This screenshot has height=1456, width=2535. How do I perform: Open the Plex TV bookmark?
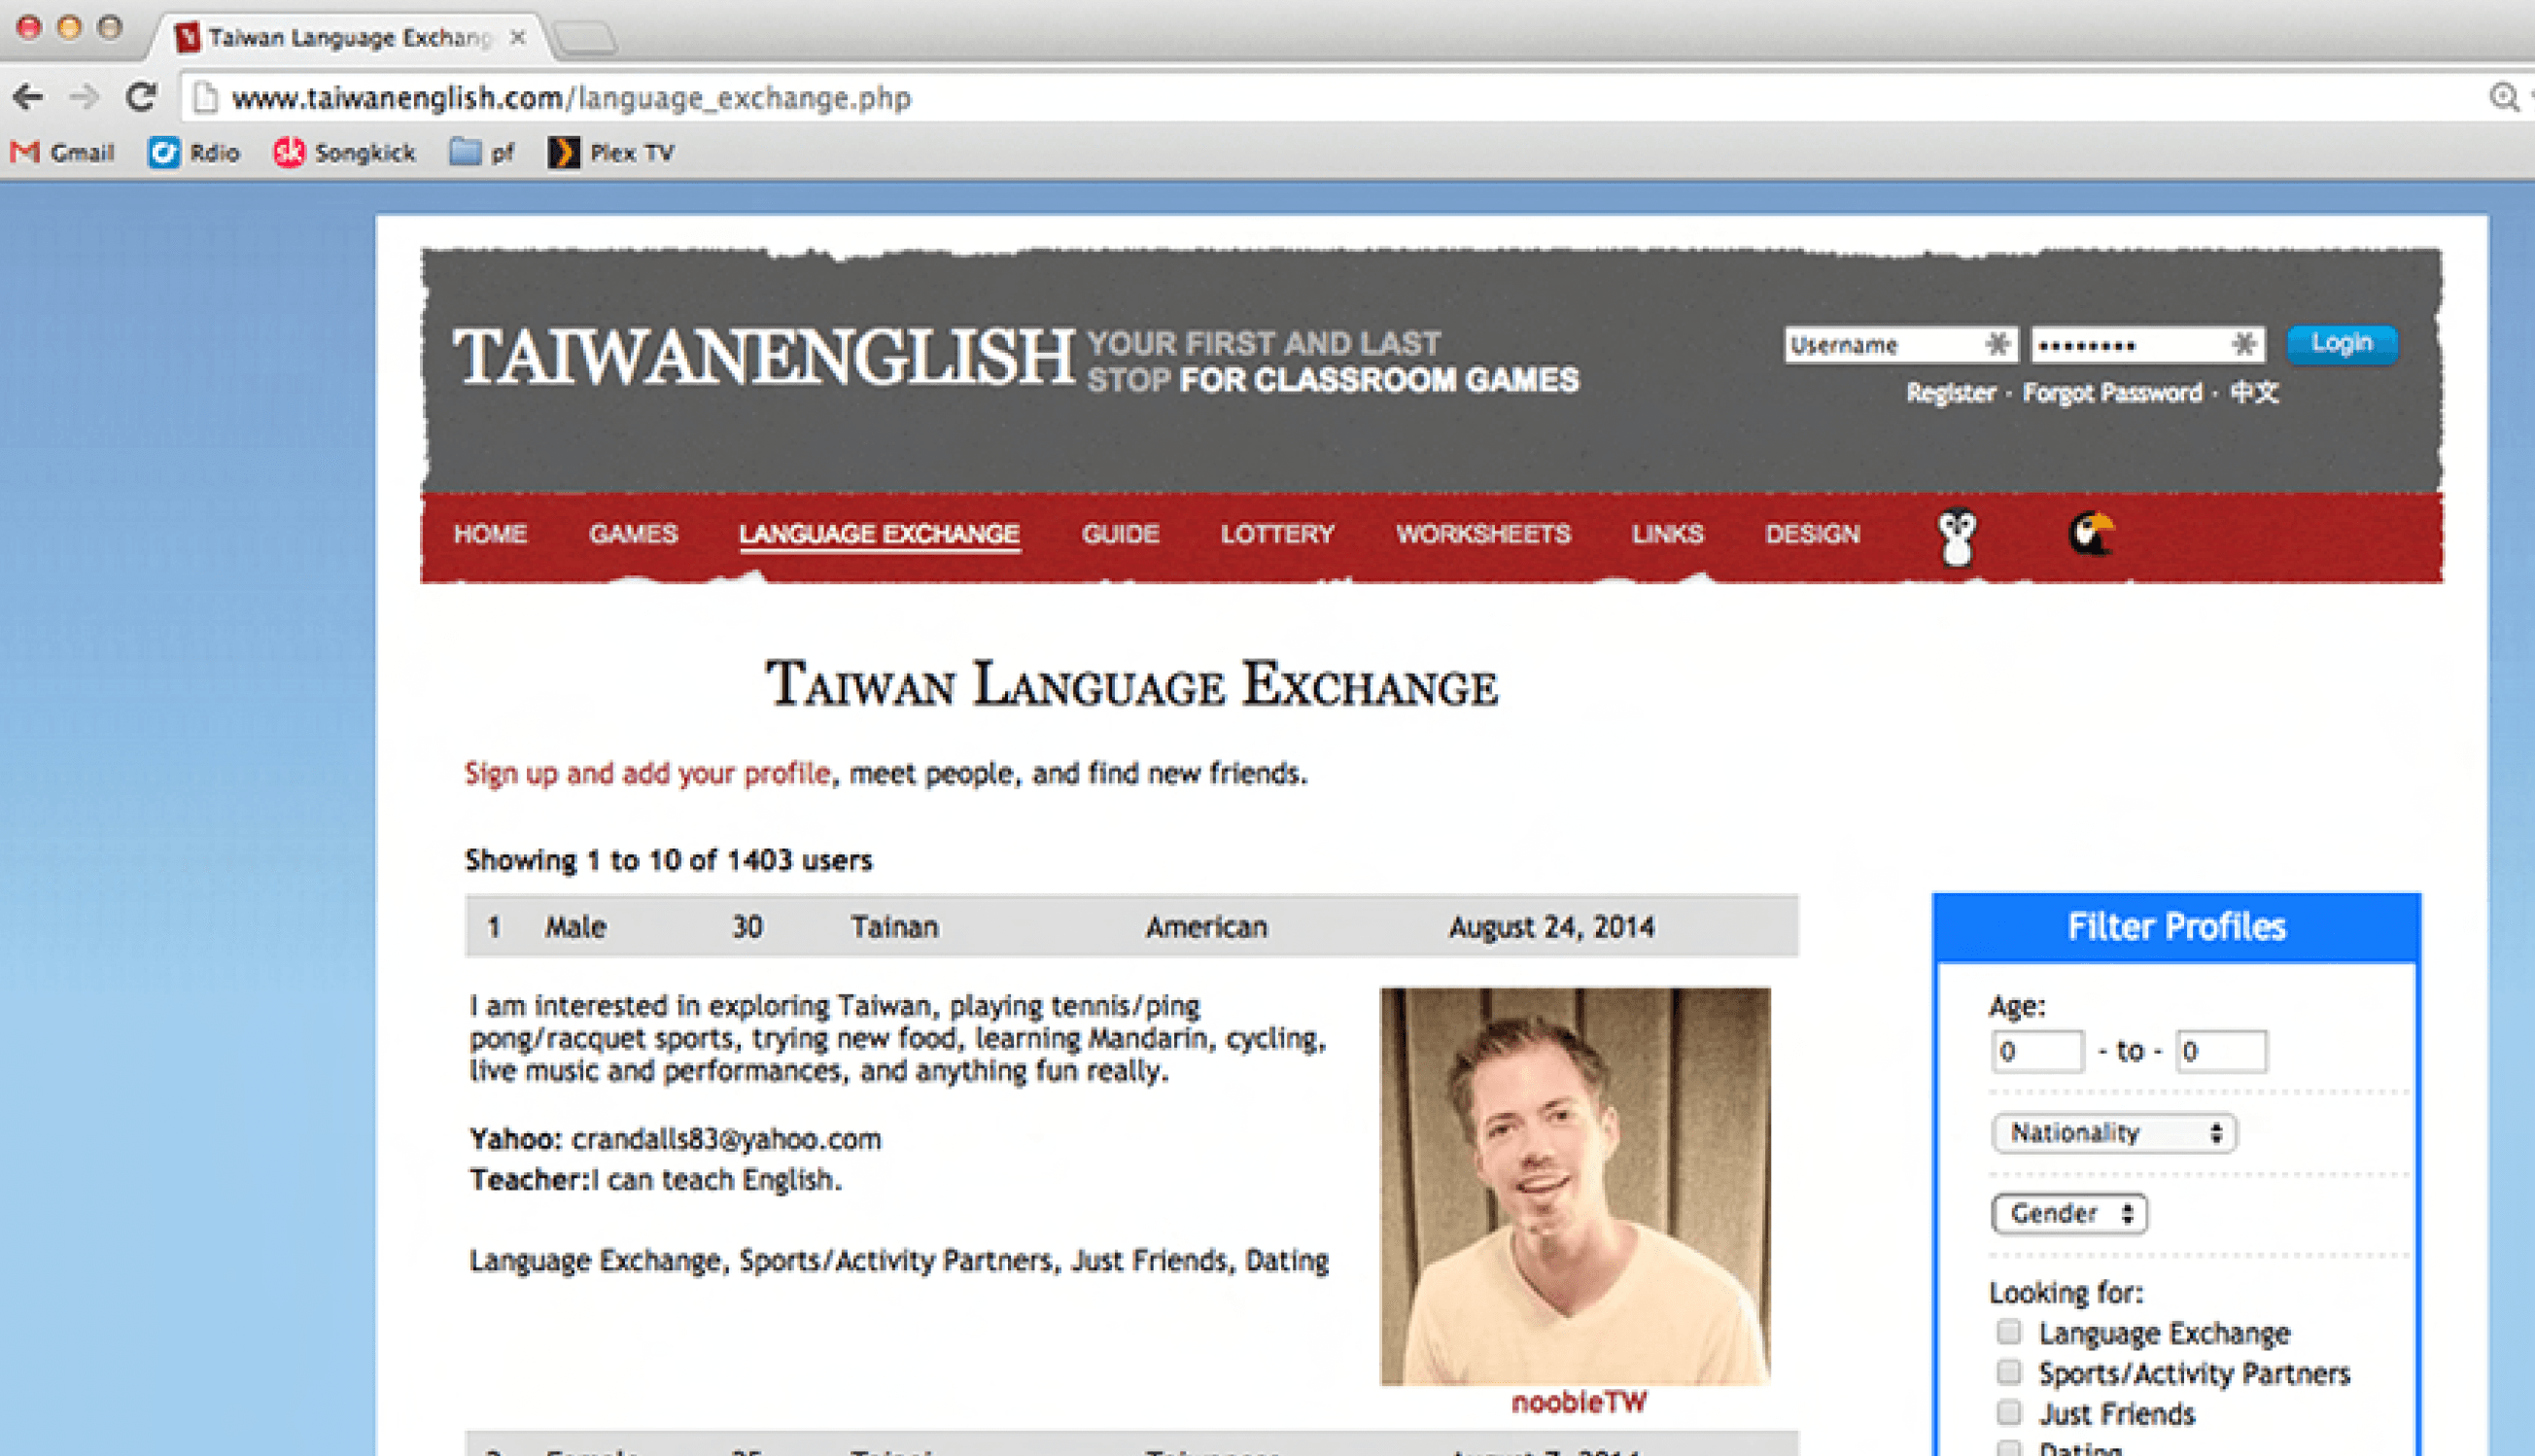point(611,153)
